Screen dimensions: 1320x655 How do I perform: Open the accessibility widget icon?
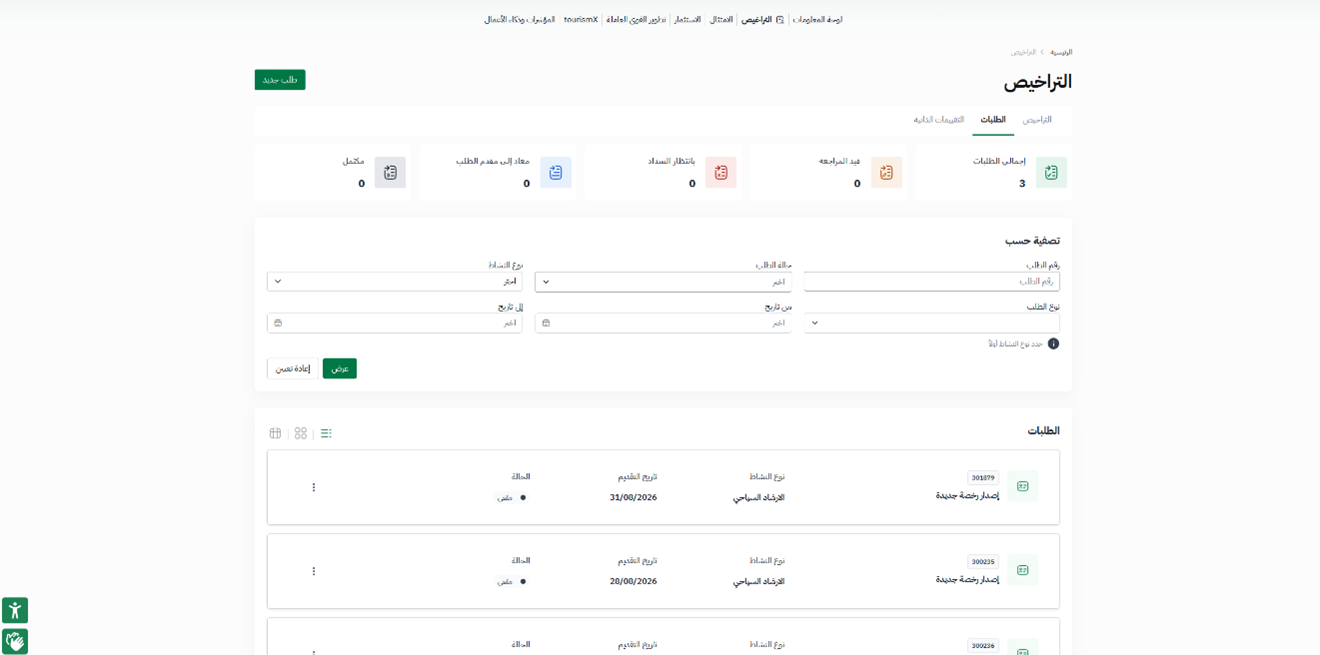(x=15, y=610)
